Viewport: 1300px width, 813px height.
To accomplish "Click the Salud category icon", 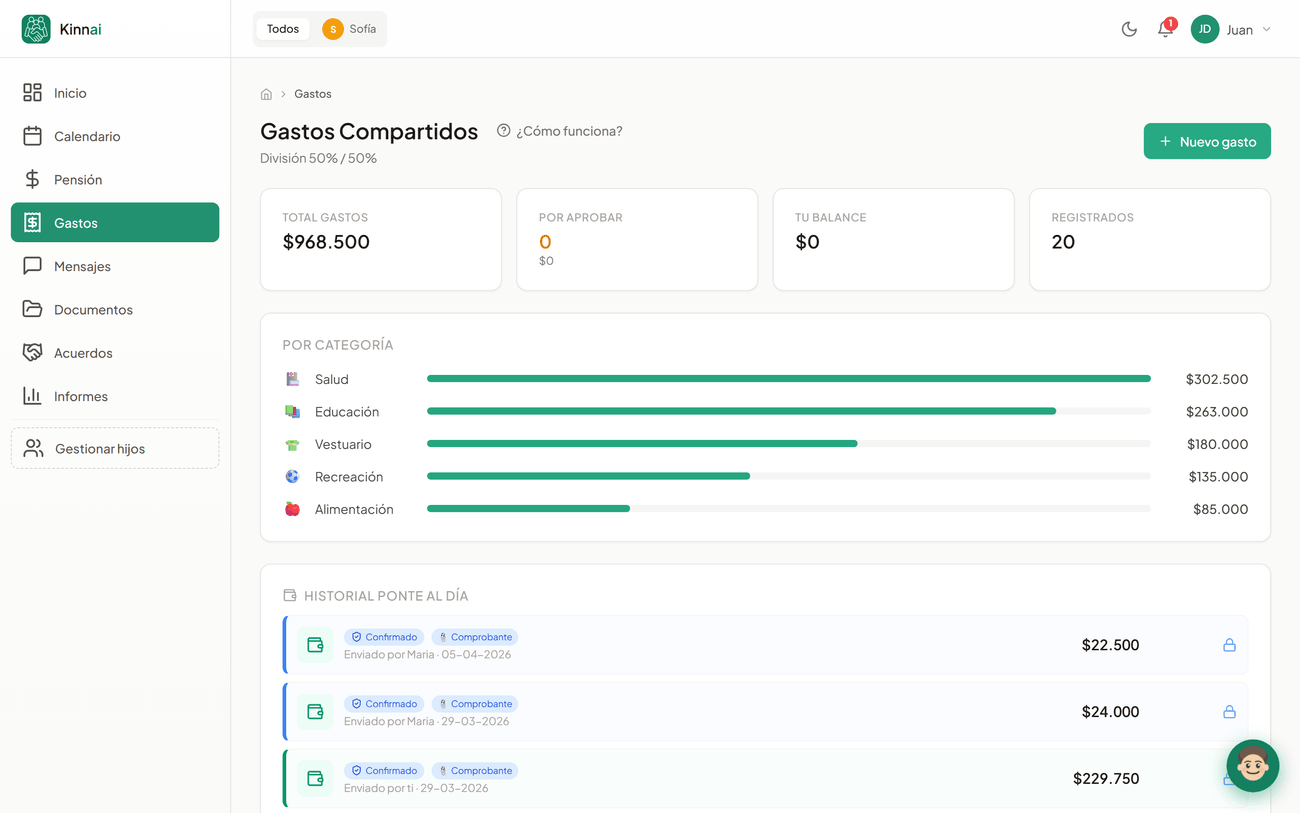I will [x=292, y=379].
